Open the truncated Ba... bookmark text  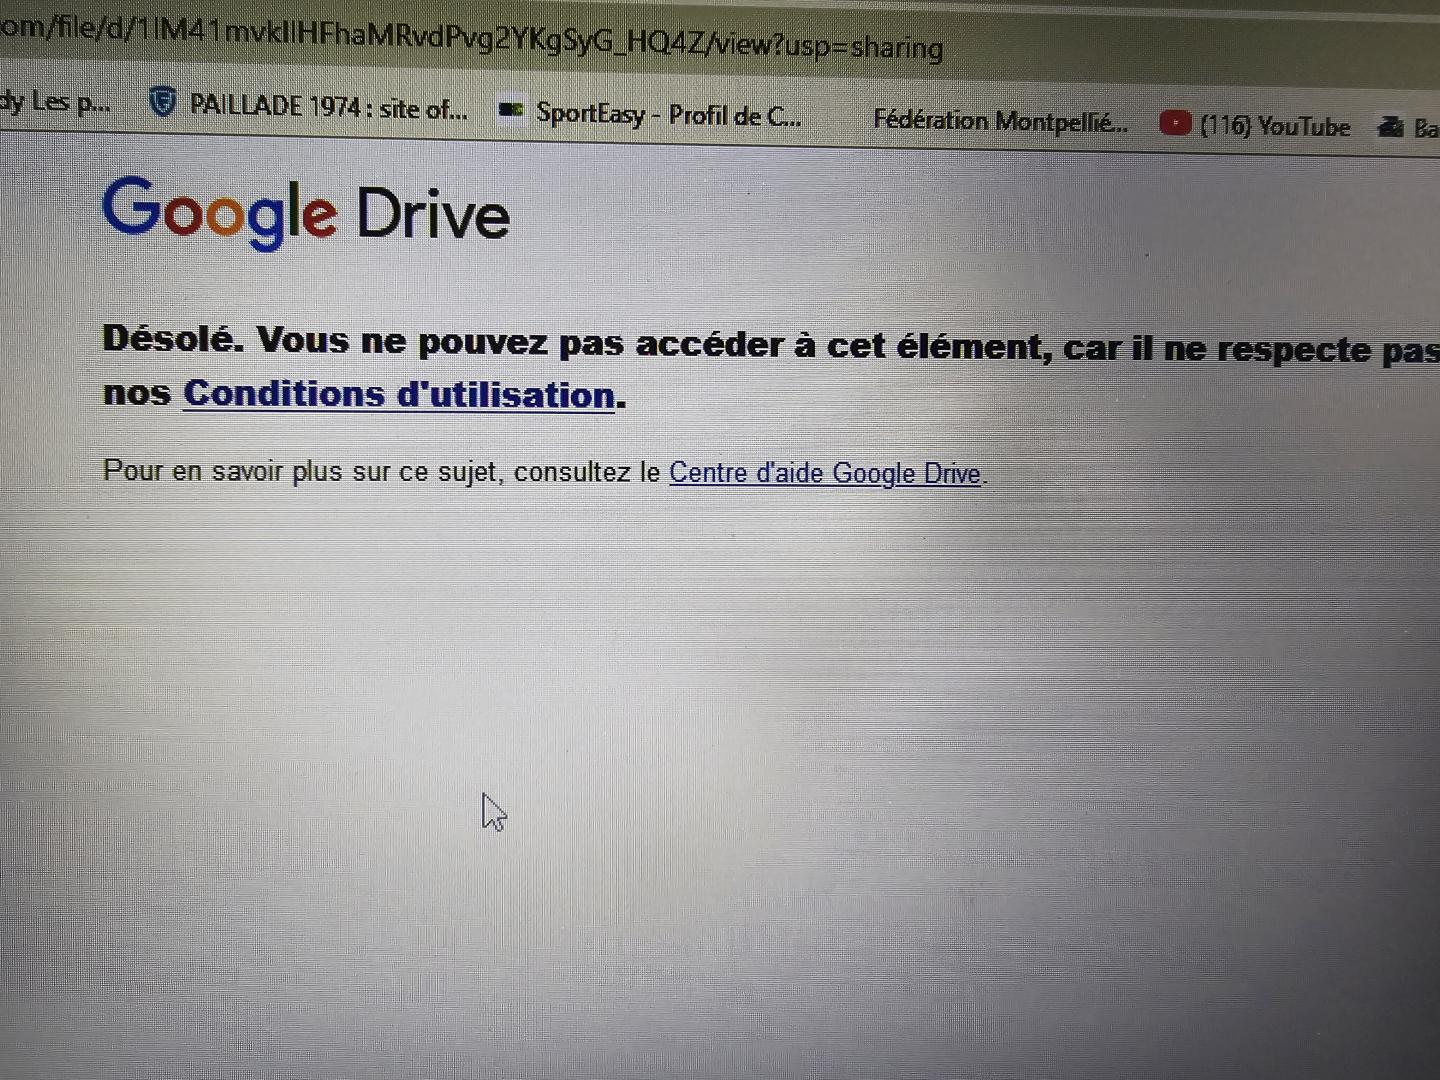point(1426,128)
